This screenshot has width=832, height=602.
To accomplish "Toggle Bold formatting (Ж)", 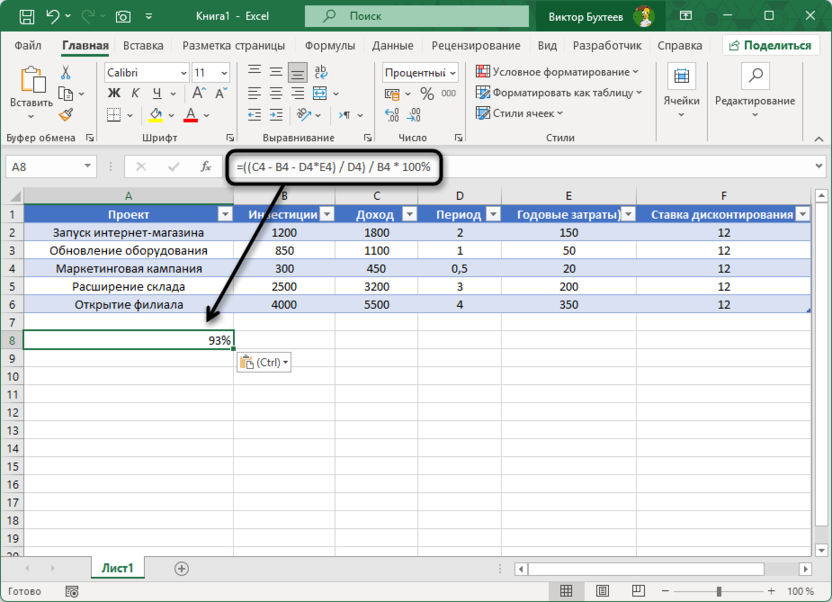I will click(113, 94).
